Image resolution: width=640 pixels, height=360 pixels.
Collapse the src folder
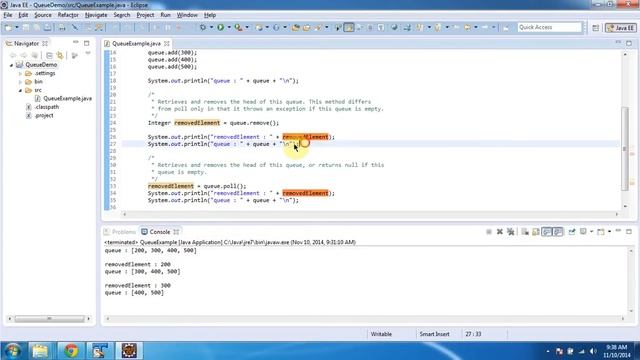pos(20,90)
